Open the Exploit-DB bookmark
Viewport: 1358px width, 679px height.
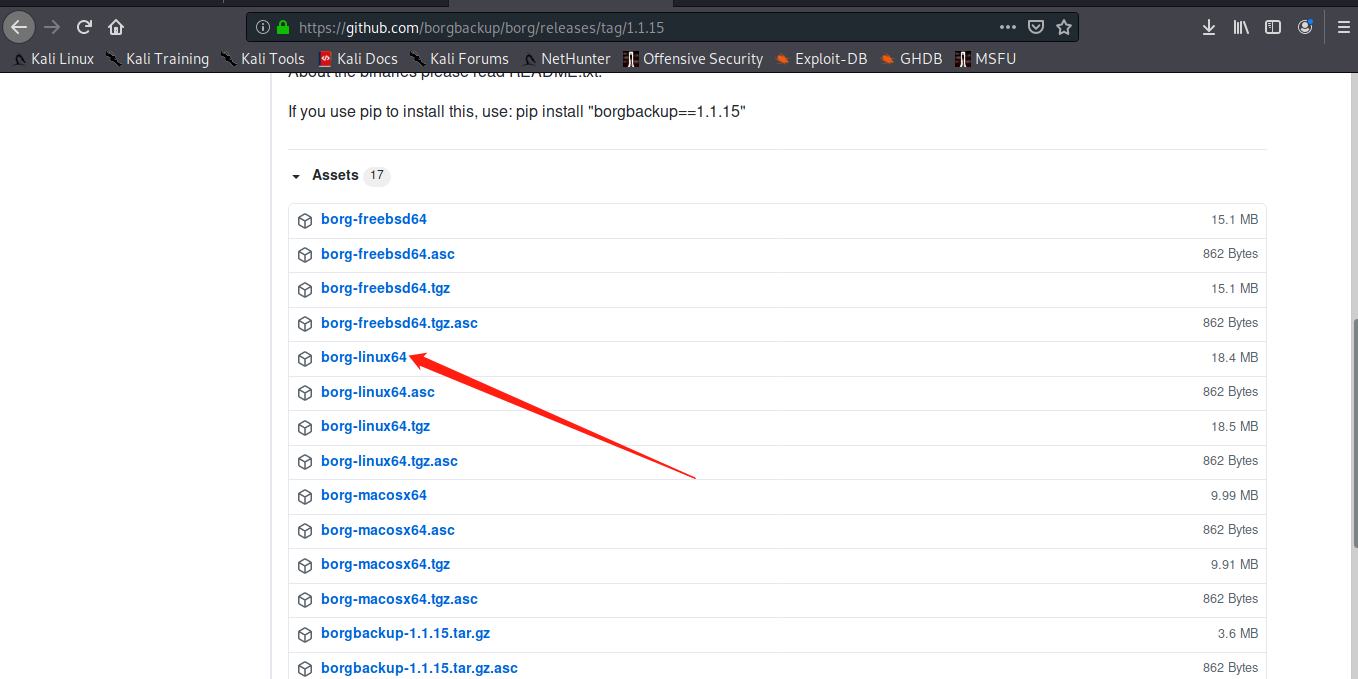pyautogui.click(x=821, y=59)
